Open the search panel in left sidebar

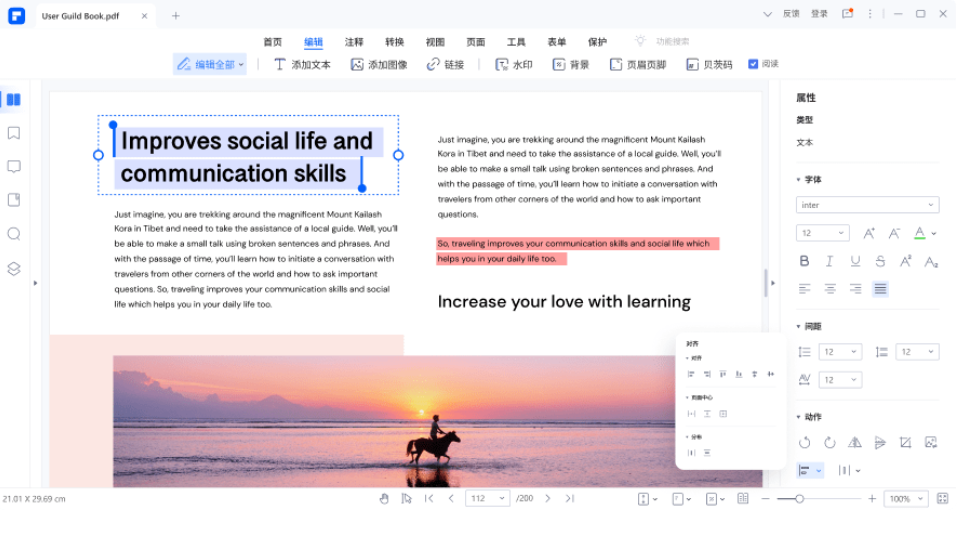13,234
